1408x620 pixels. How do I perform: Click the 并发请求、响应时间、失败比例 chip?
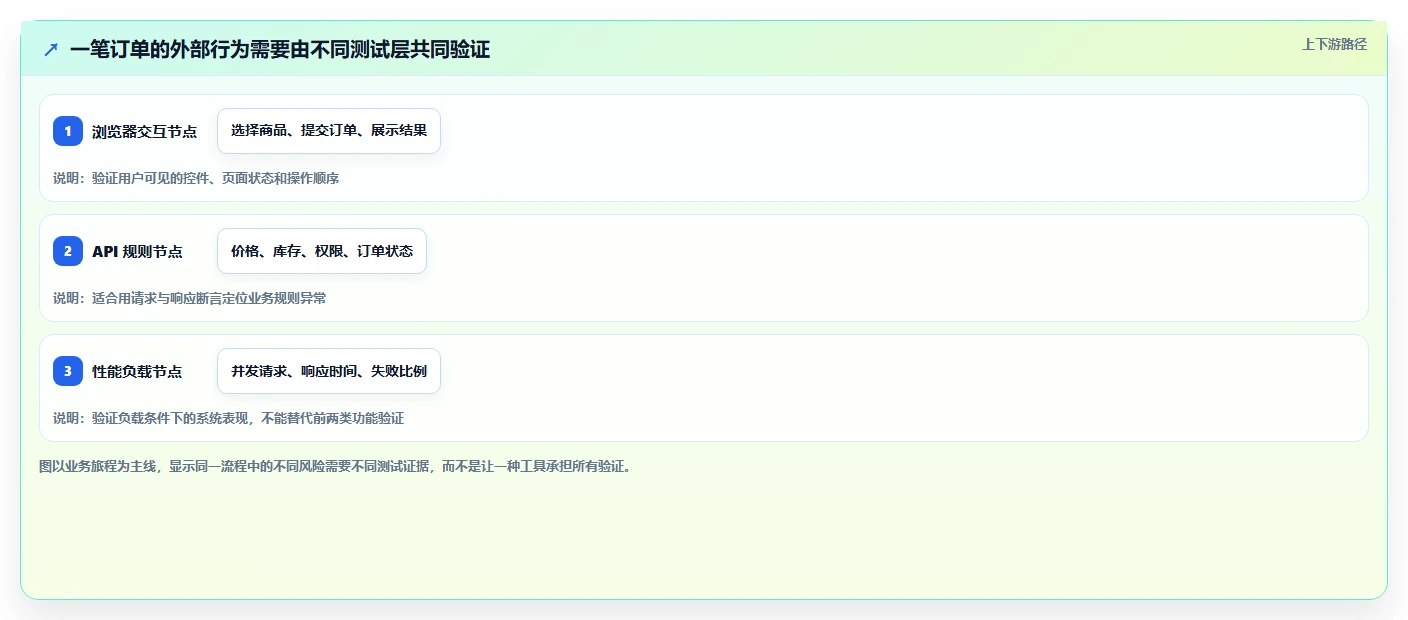pos(329,371)
